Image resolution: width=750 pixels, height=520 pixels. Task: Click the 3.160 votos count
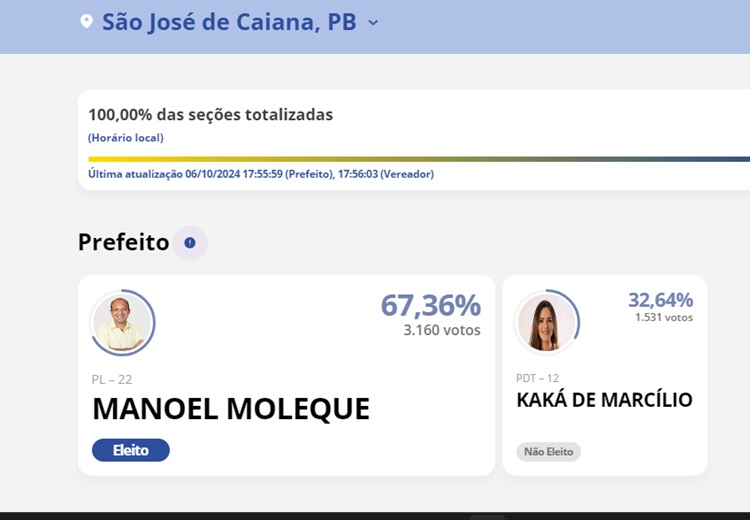tap(442, 330)
